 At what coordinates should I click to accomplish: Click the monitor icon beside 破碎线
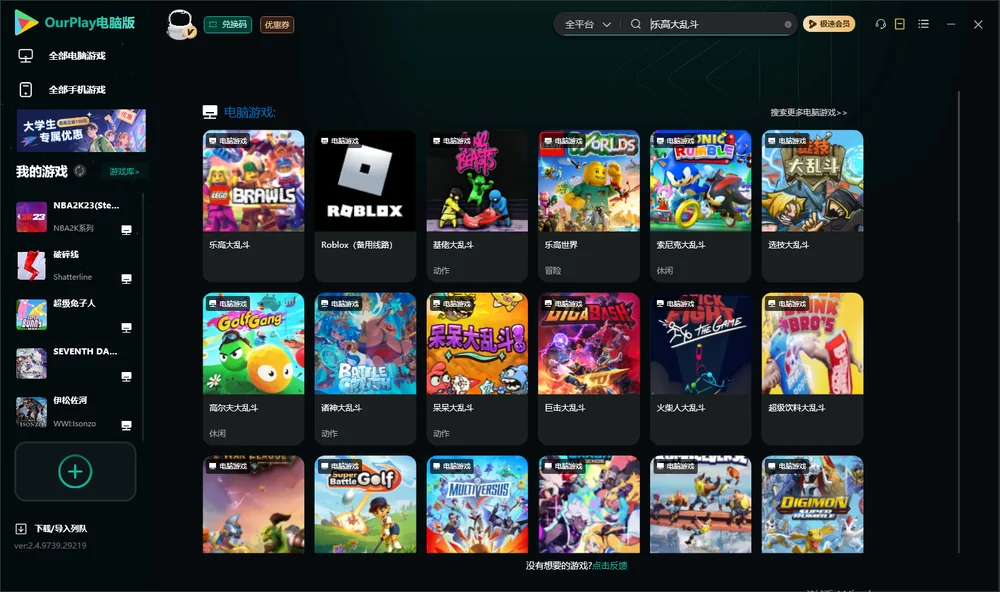pos(126,279)
